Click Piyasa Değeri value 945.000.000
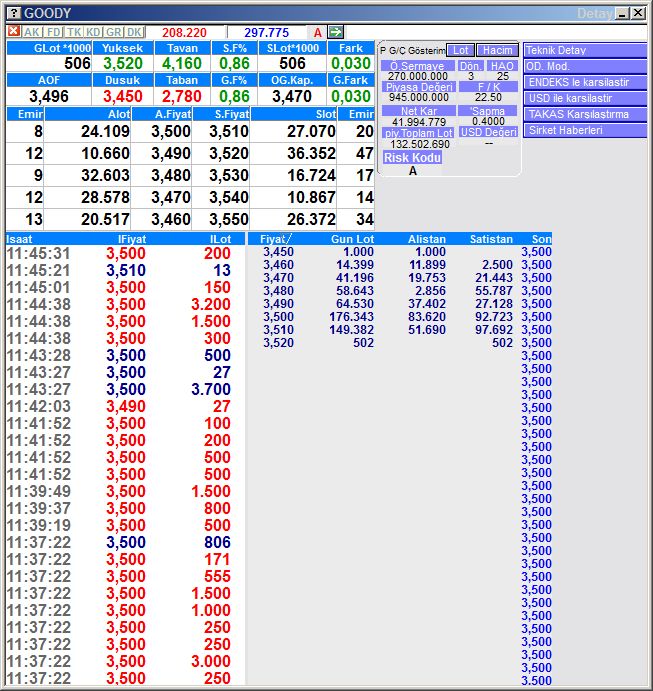653x691 pixels. pyautogui.click(x=419, y=97)
